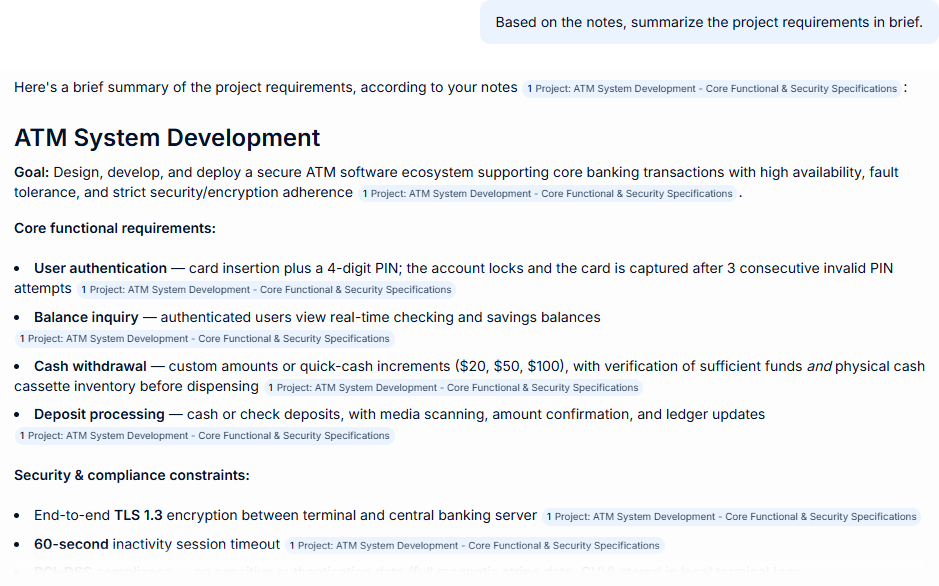939x586 pixels.
Task: Click the text '($20, $50, $100)'
Action: tap(510, 366)
